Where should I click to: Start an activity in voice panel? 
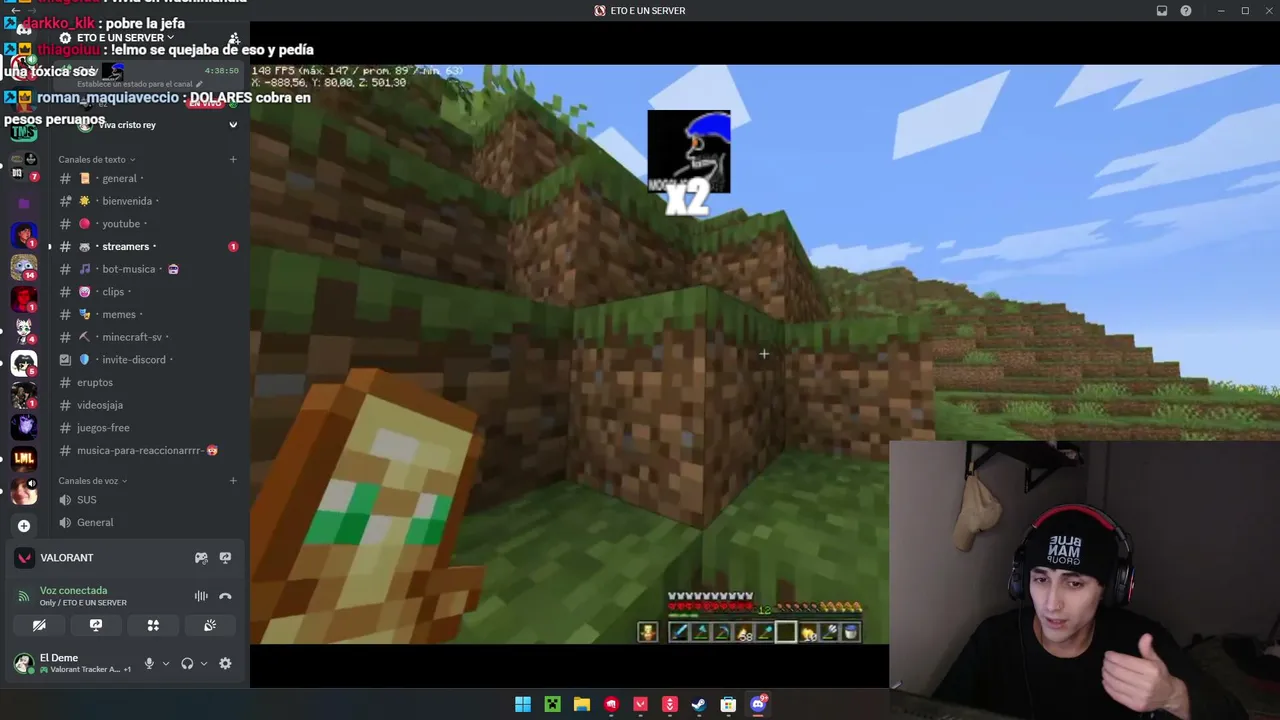click(x=153, y=625)
